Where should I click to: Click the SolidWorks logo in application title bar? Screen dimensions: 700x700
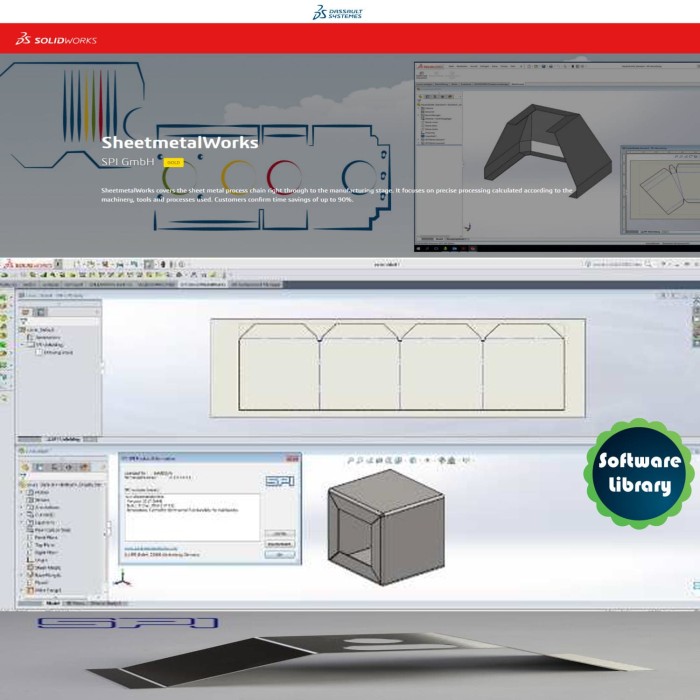28,265
